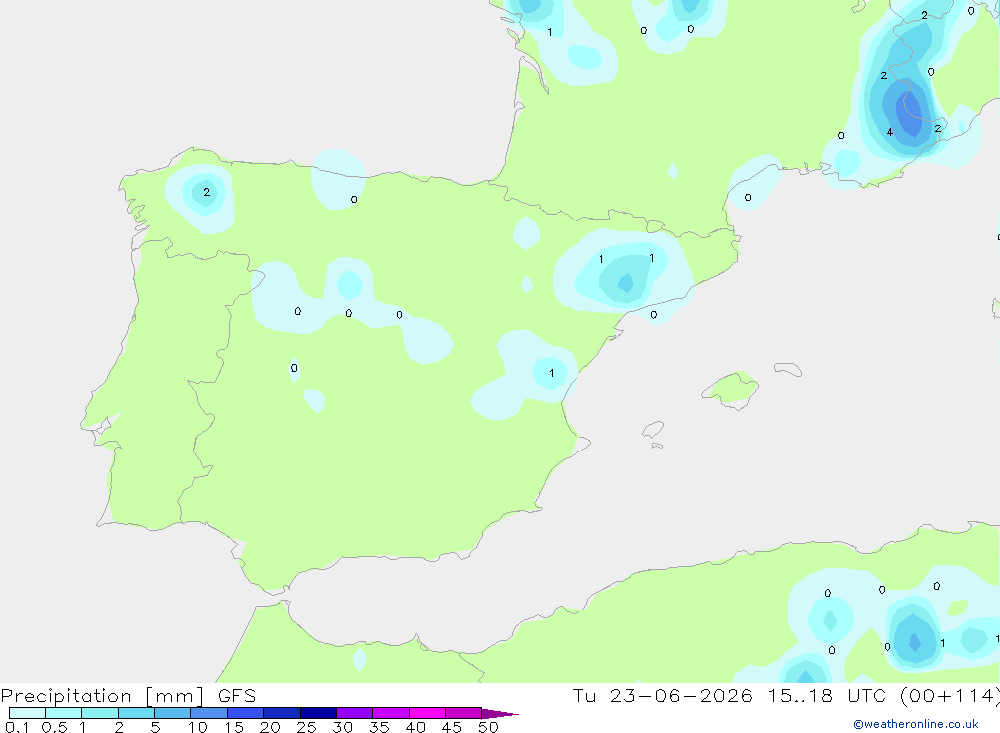The image size is (1000, 733).
Task: Click legend scale label '15'
Action: tap(234, 727)
